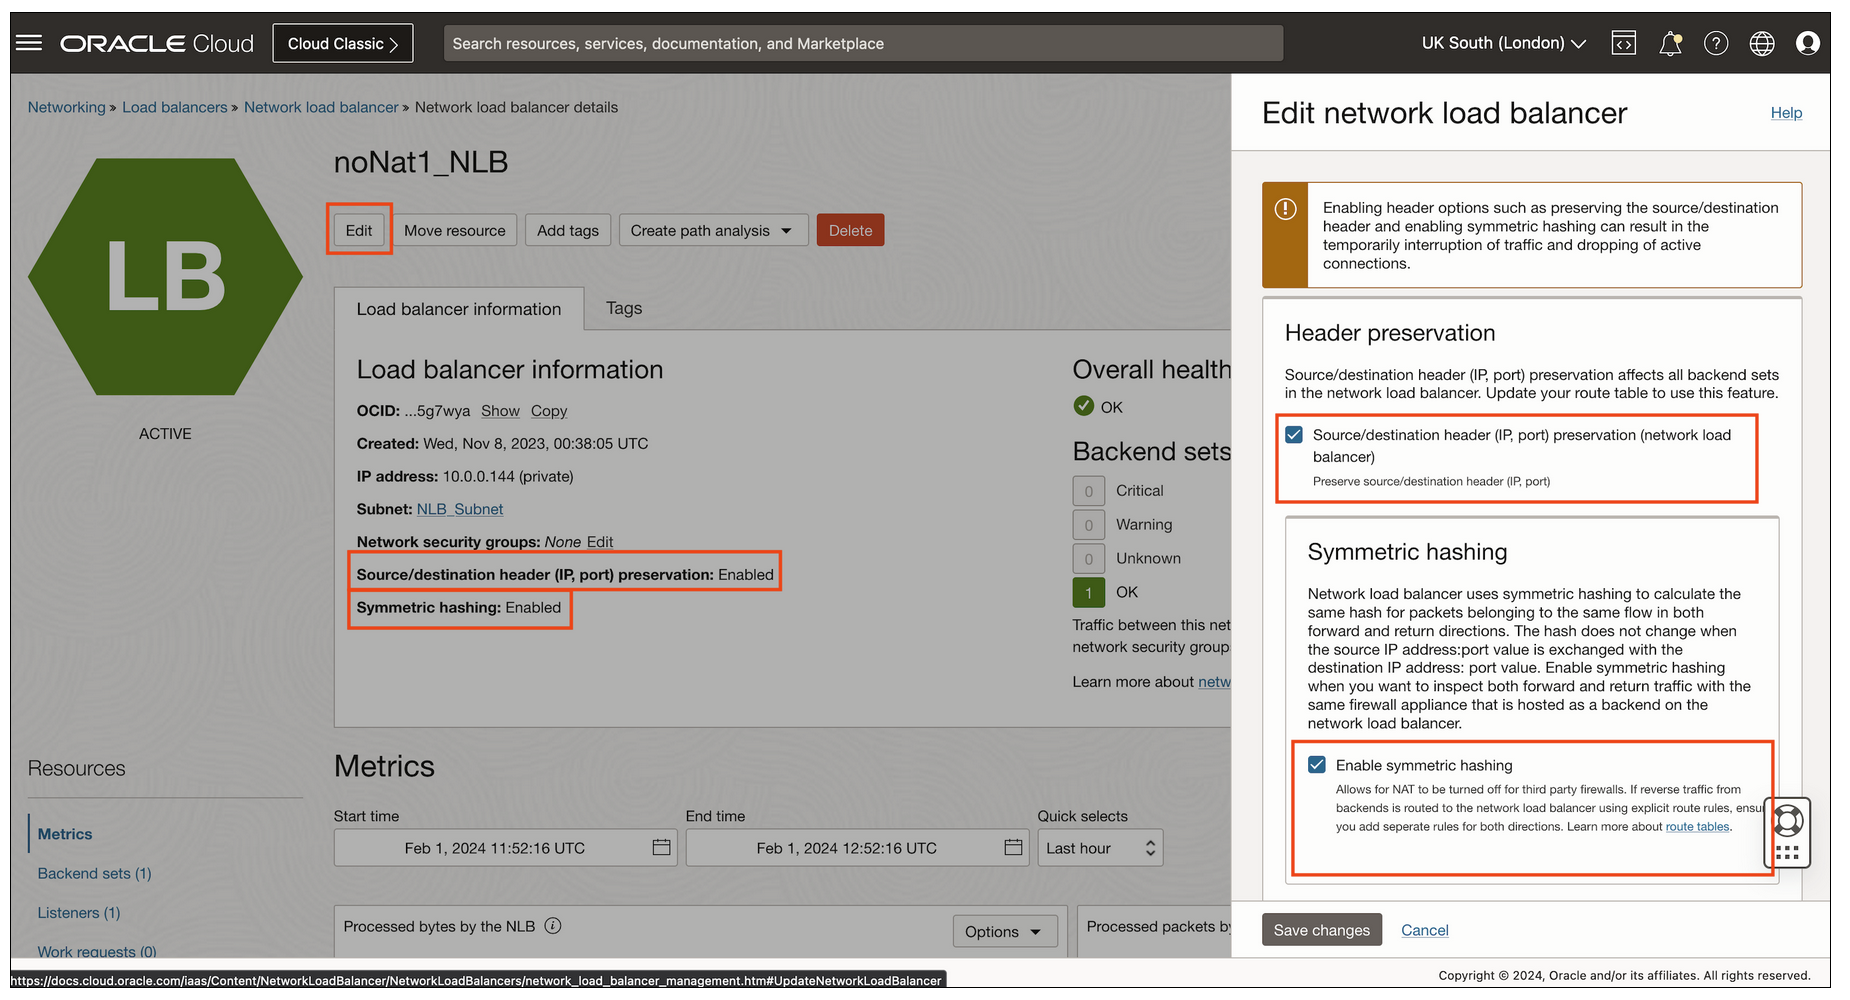The height and width of the screenshot is (1000, 1850).
Task: Open the accessibility widget icon
Action: click(1786, 833)
